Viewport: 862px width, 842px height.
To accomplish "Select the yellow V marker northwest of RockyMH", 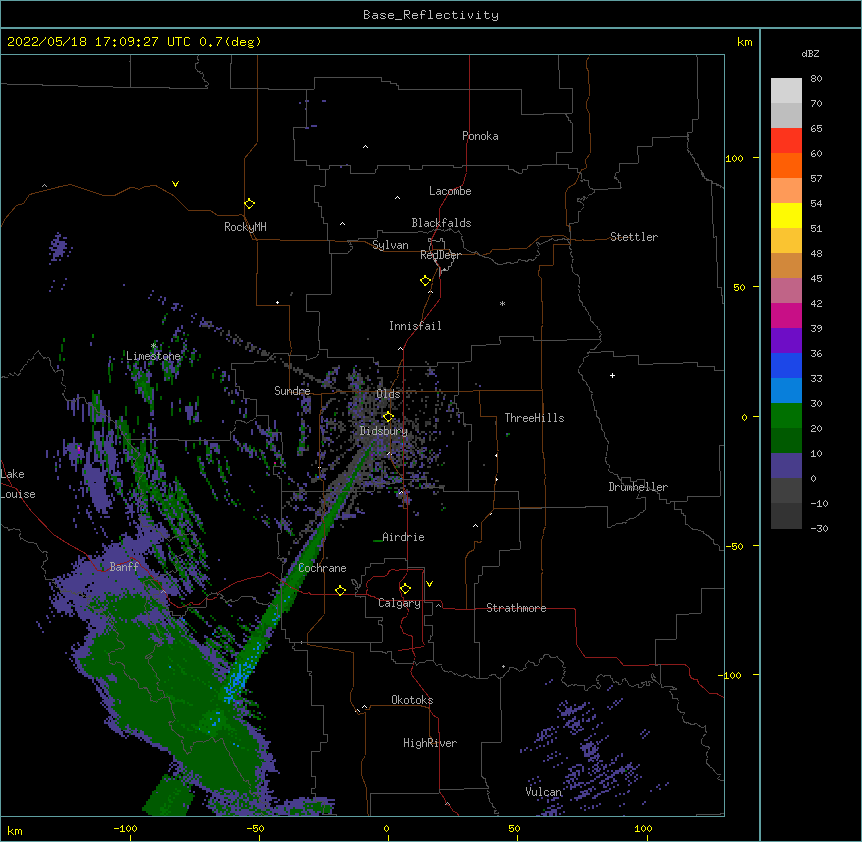I will (x=175, y=184).
